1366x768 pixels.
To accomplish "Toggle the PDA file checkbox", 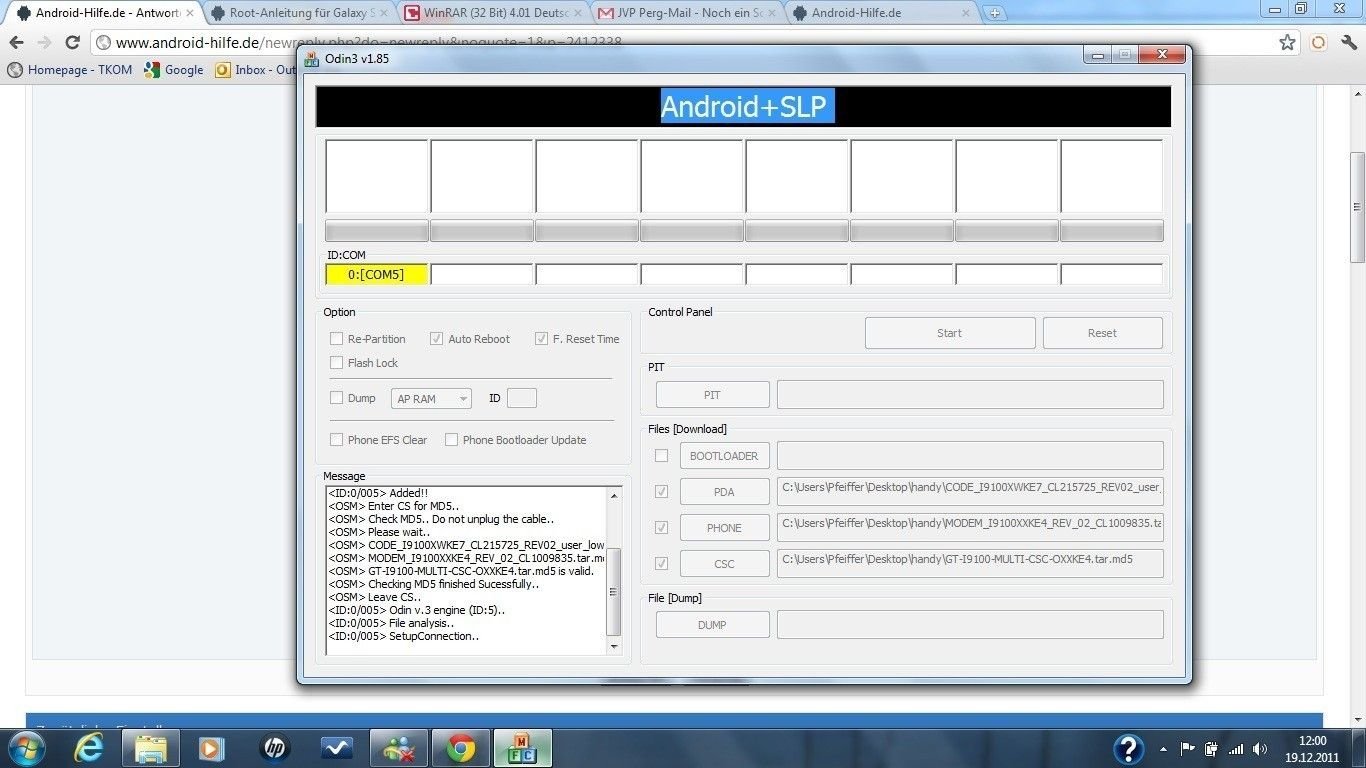I will [x=661, y=492].
